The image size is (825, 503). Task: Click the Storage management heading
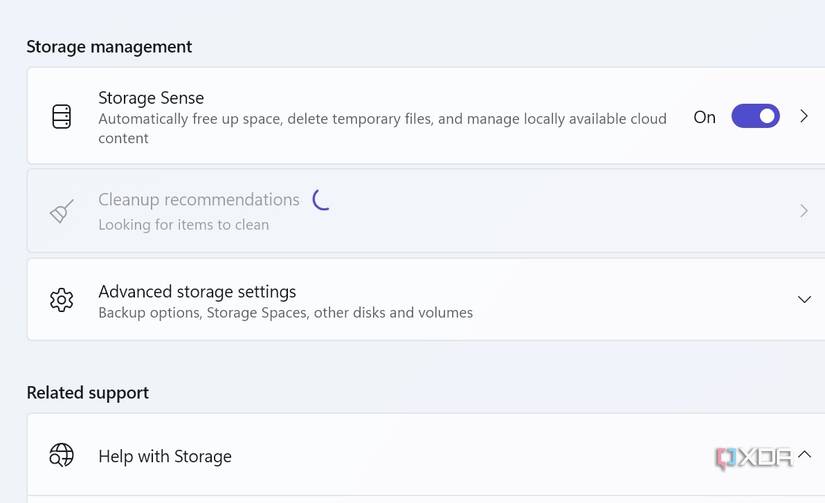(109, 47)
